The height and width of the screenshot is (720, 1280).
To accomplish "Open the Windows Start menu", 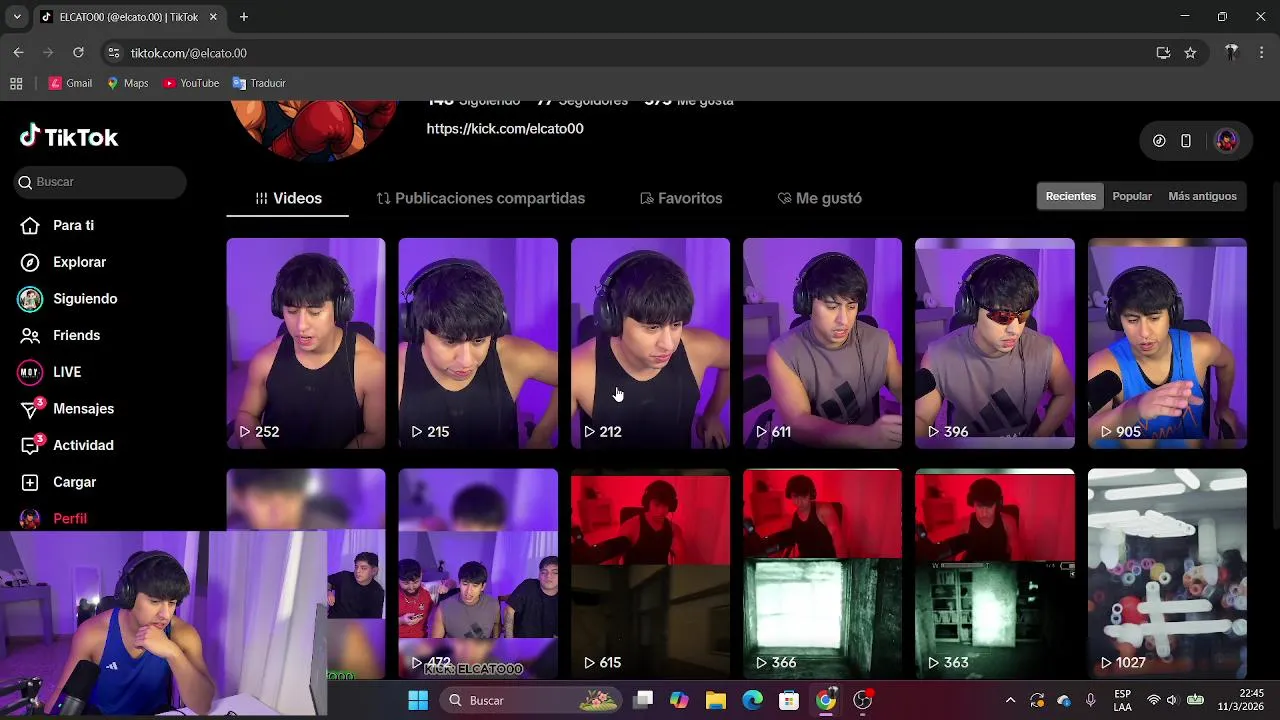I will point(418,700).
